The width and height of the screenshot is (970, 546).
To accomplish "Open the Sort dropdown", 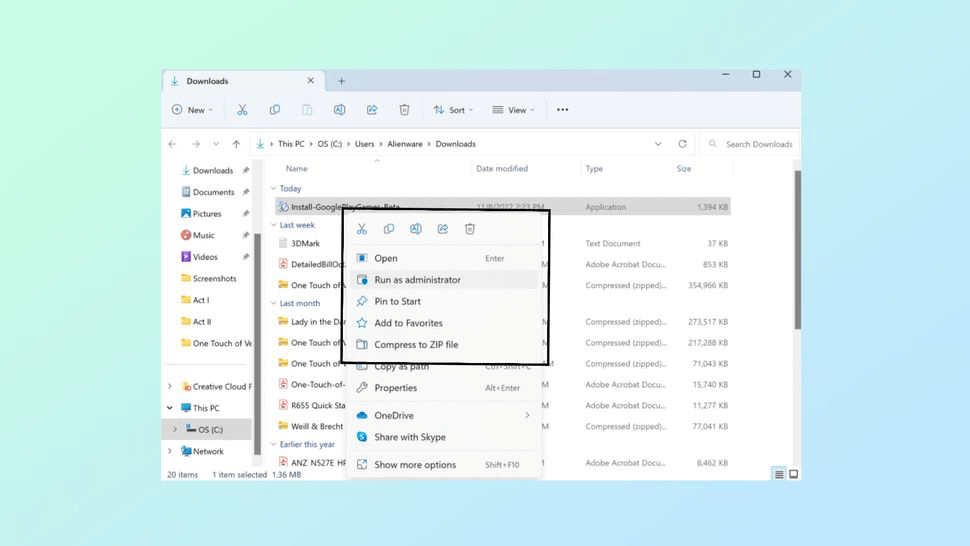I will [453, 110].
